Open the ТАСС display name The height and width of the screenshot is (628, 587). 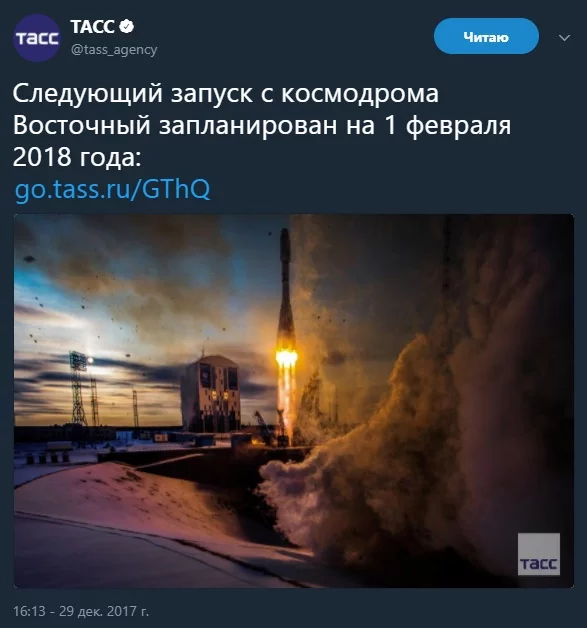coord(92,27)
